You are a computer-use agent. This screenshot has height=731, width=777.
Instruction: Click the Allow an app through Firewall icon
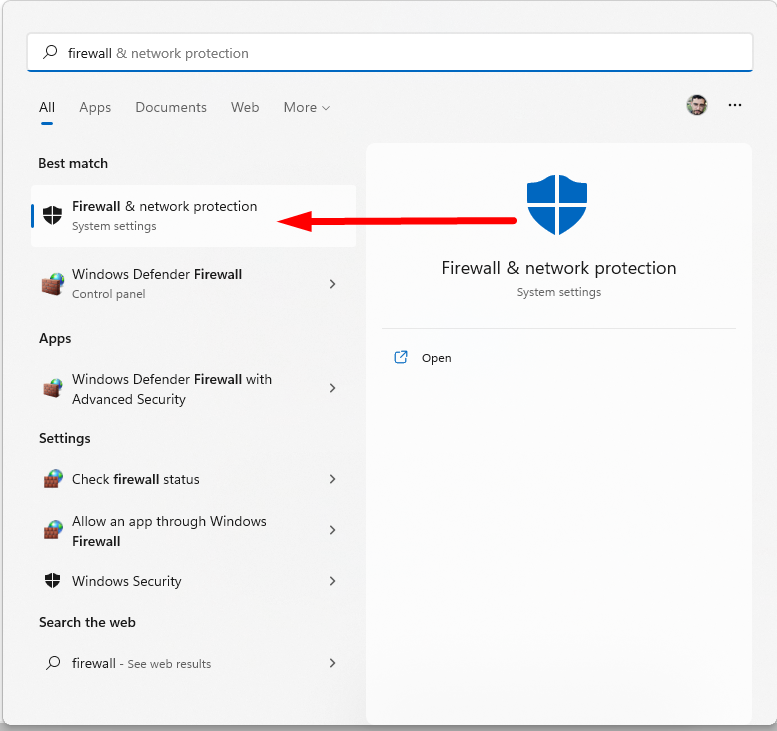click(53, 530)
